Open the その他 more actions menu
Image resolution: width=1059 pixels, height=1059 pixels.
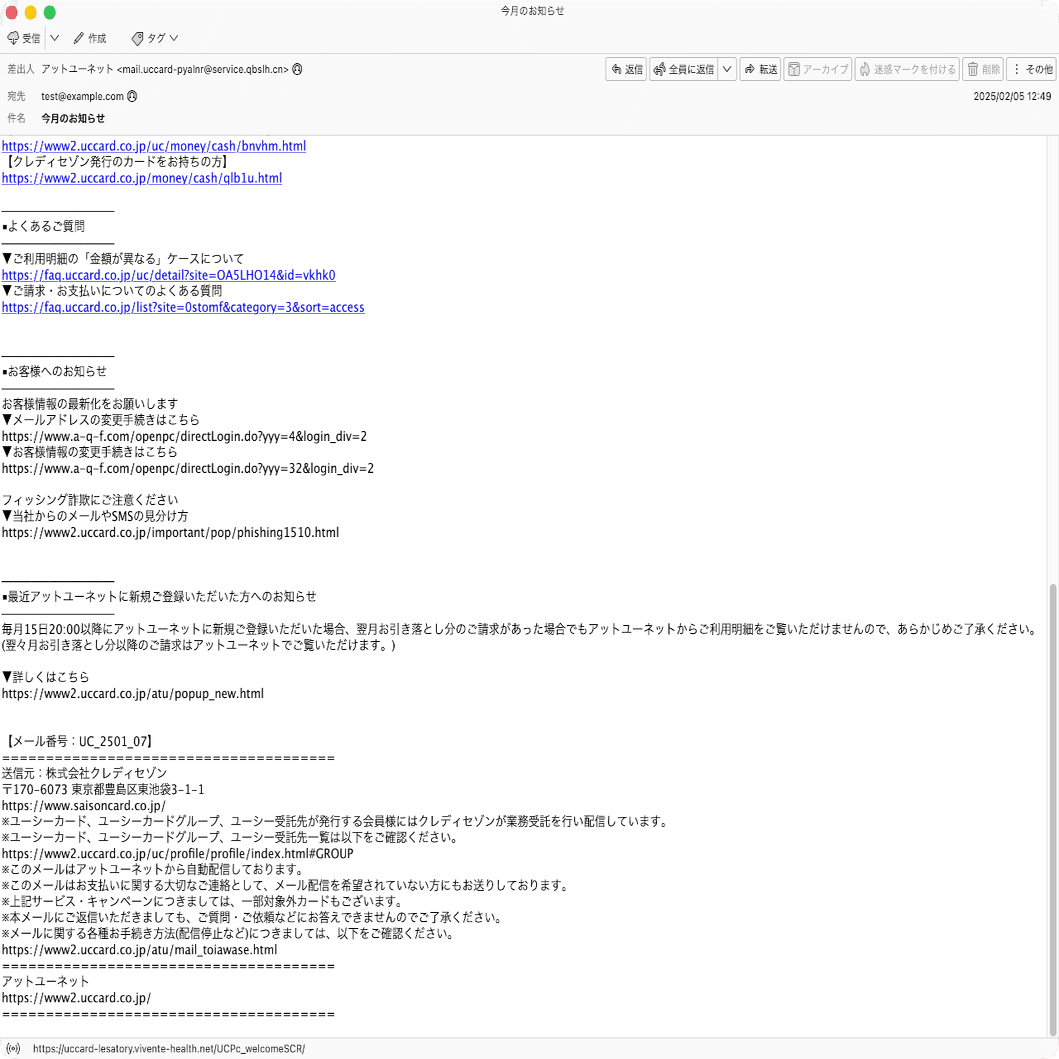click(x=1033, y=69)
